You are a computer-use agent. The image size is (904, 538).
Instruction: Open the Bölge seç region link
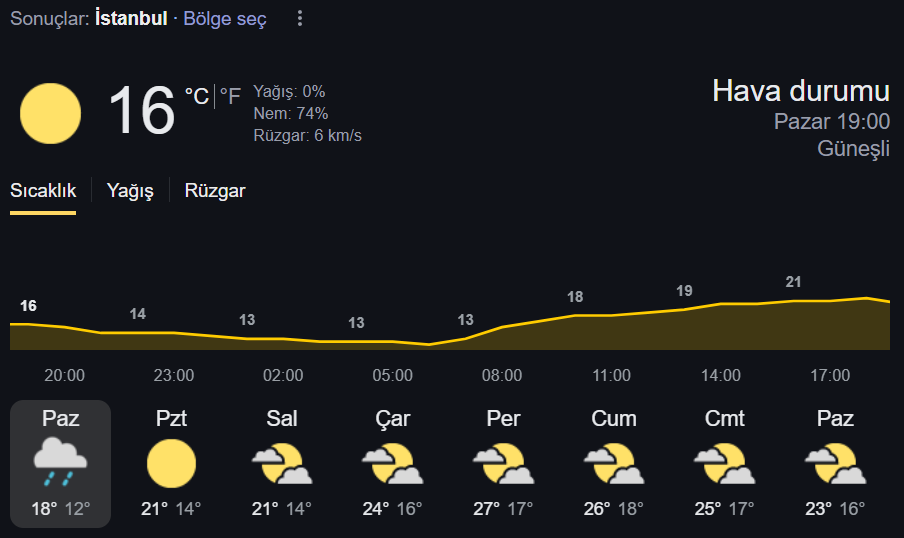(225, 19)
